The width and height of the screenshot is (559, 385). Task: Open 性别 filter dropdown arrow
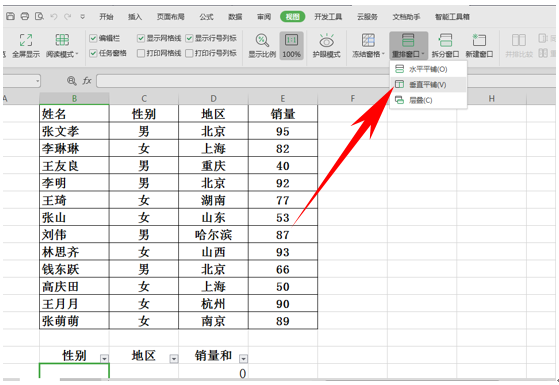[x=104, y=359]
